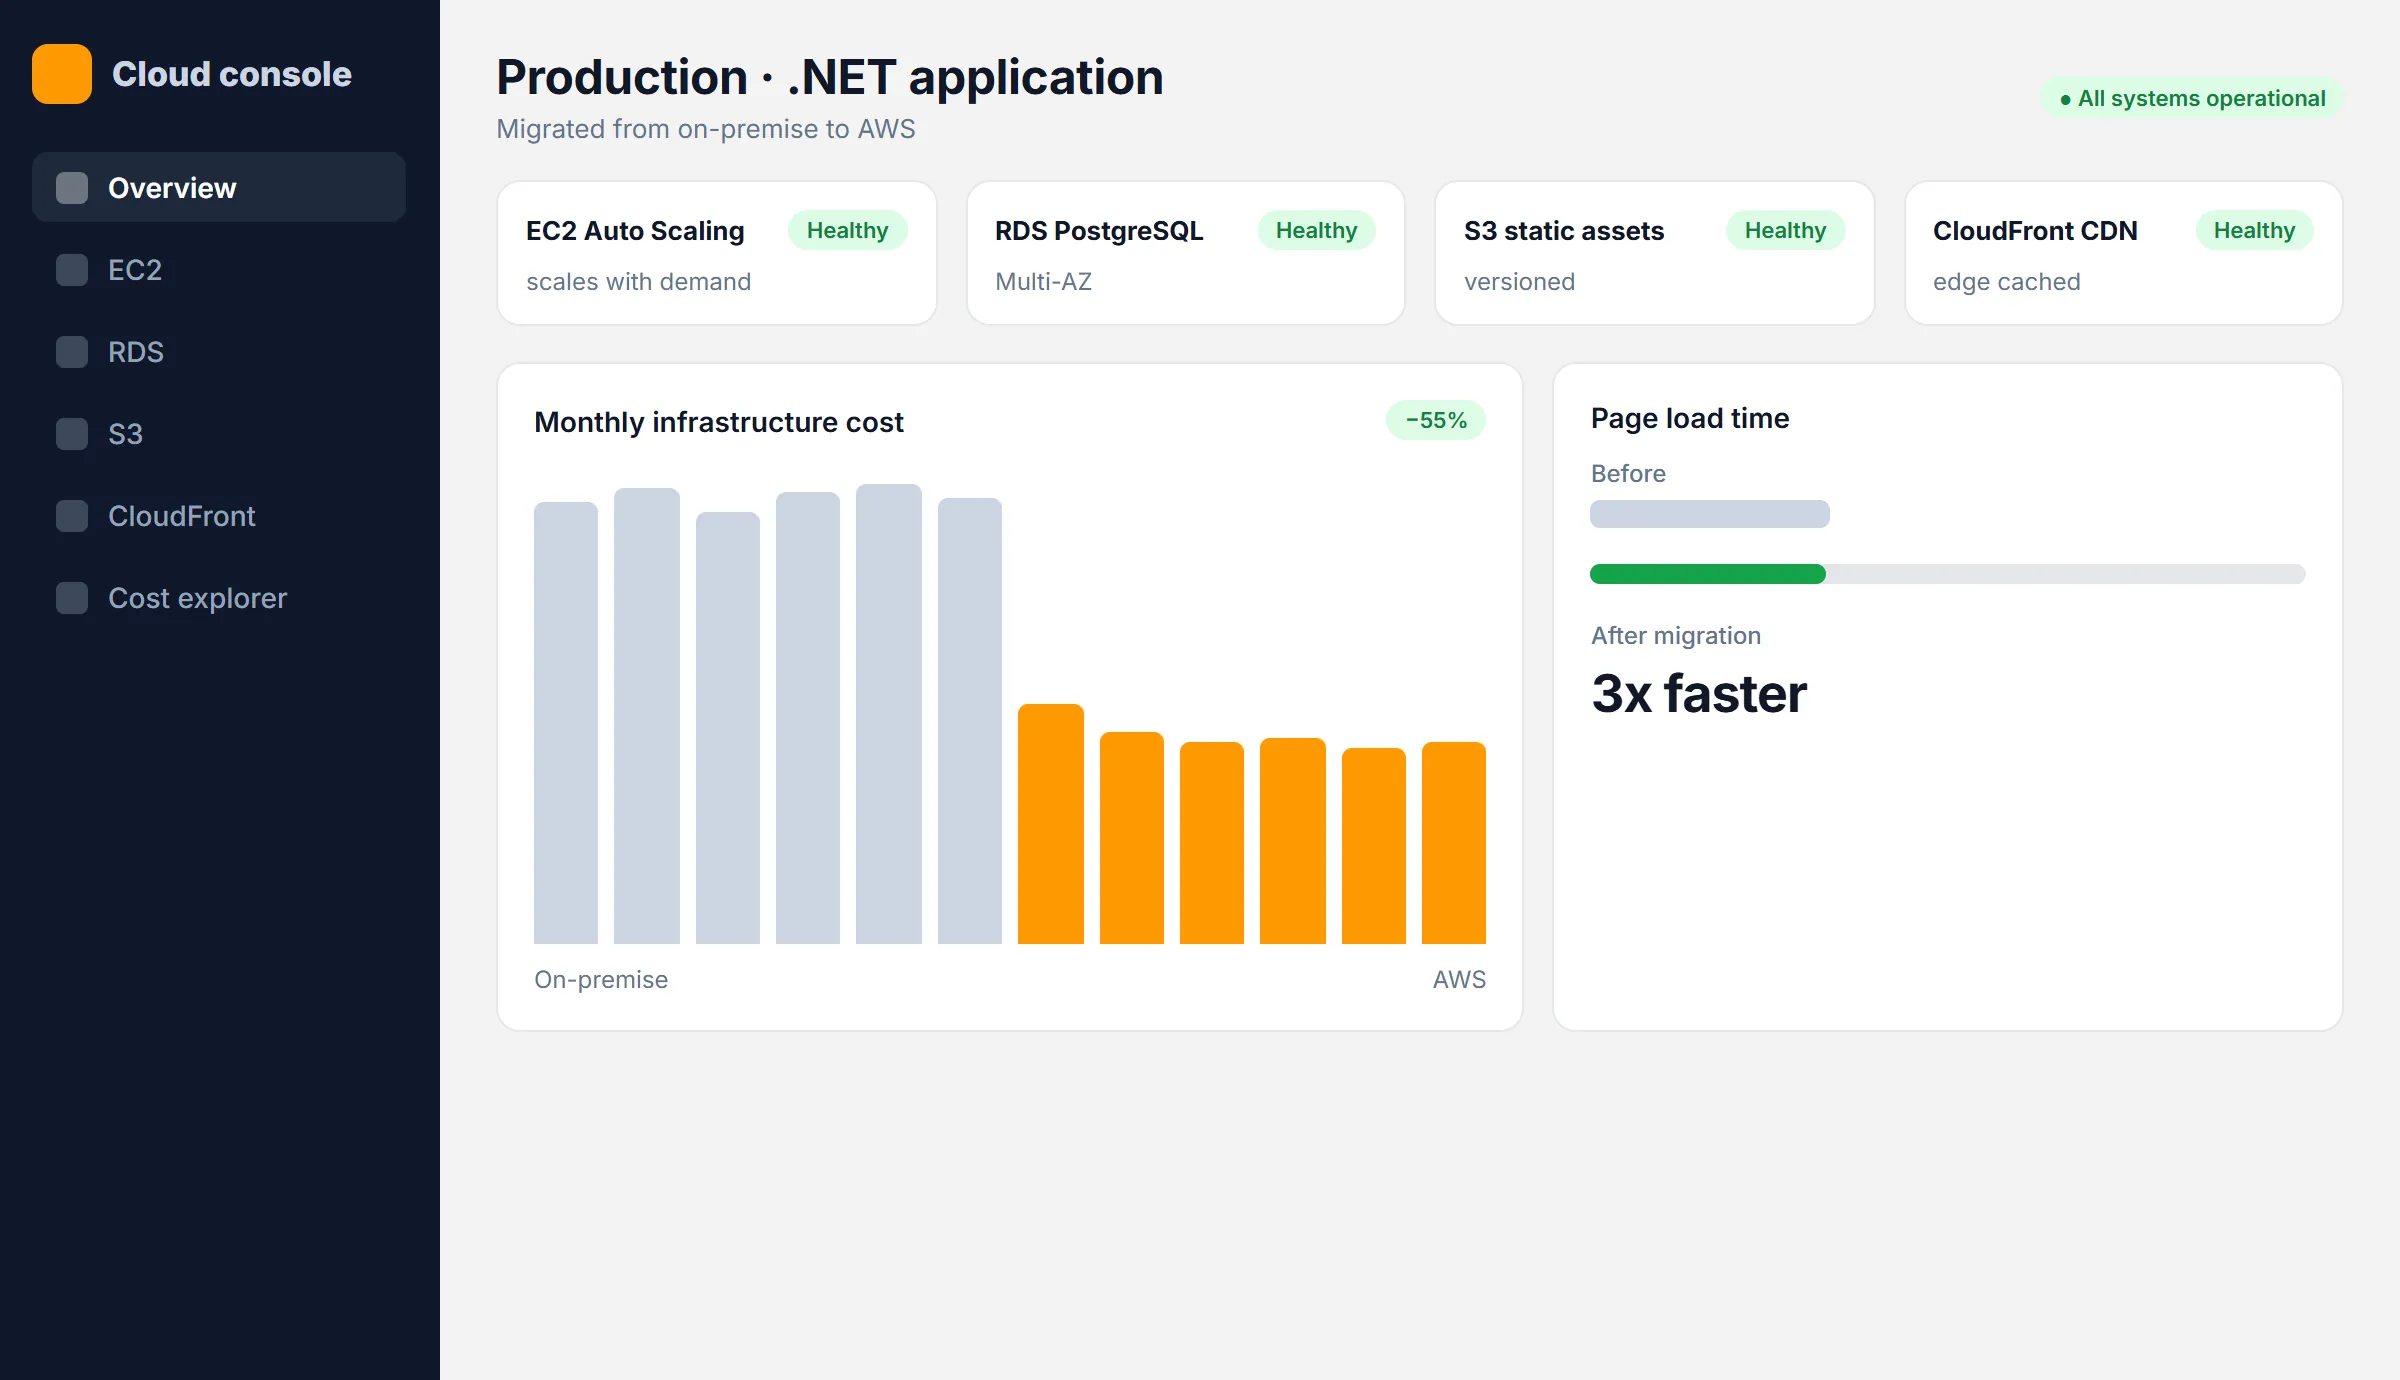Click the 'After migration' label

(x=1676, y=635)
